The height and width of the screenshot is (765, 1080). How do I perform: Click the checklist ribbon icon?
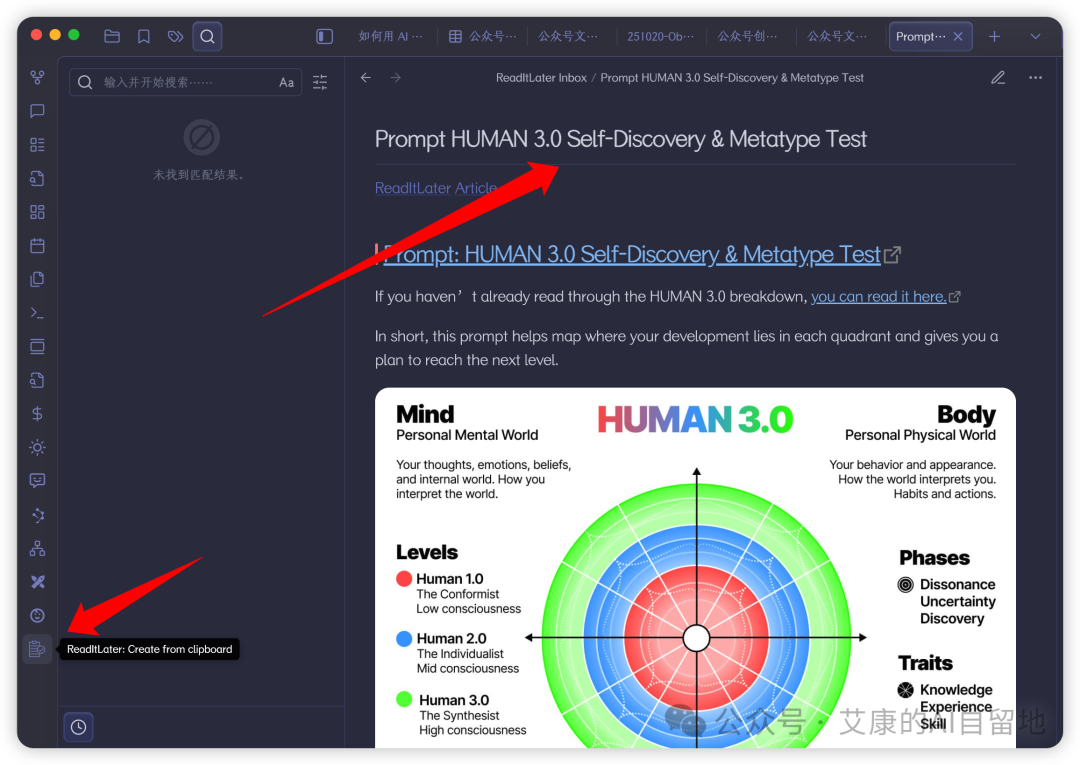coord(37,145)
